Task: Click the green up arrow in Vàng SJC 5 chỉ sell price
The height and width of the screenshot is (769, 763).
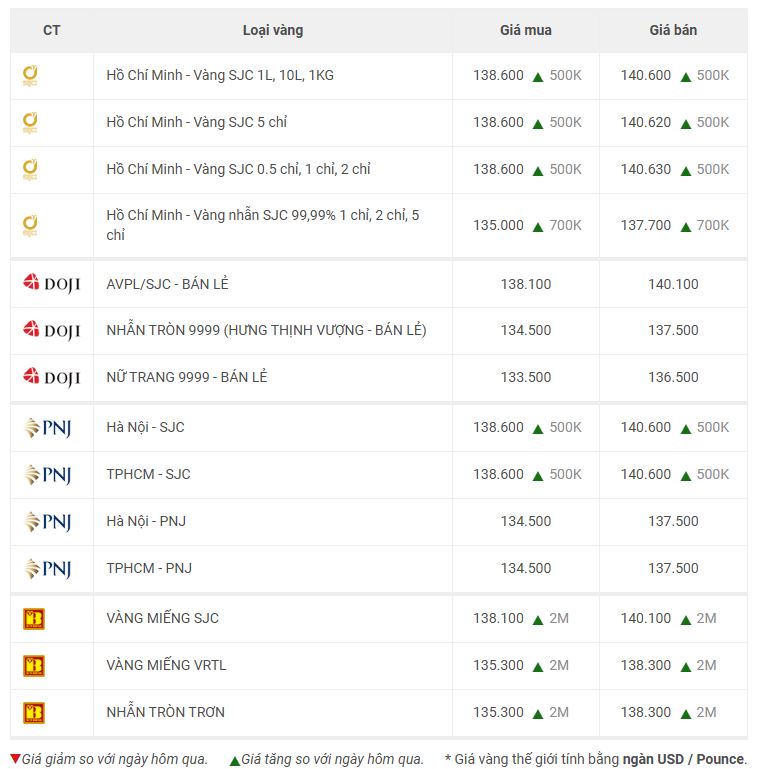Action: pyautogui.click(x=685, y=123)
